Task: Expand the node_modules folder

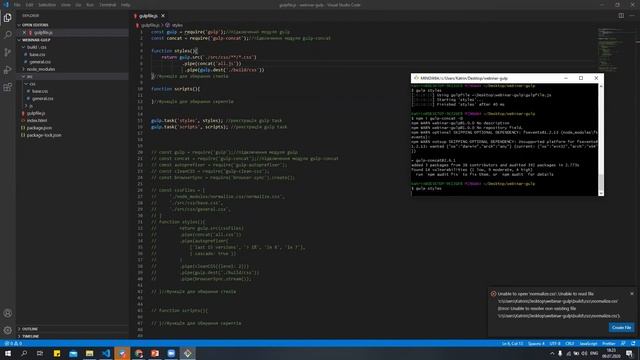Action: [40, 69]
